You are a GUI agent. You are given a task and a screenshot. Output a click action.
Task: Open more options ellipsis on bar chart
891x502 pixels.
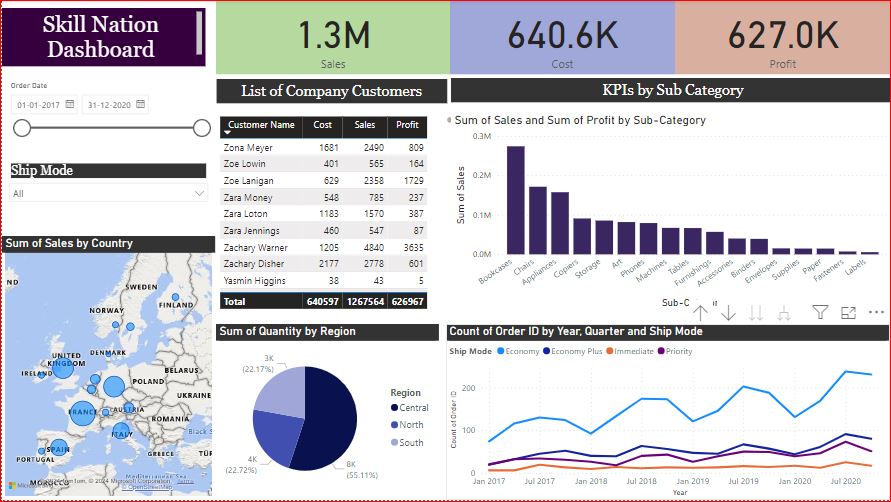point(876,312)
